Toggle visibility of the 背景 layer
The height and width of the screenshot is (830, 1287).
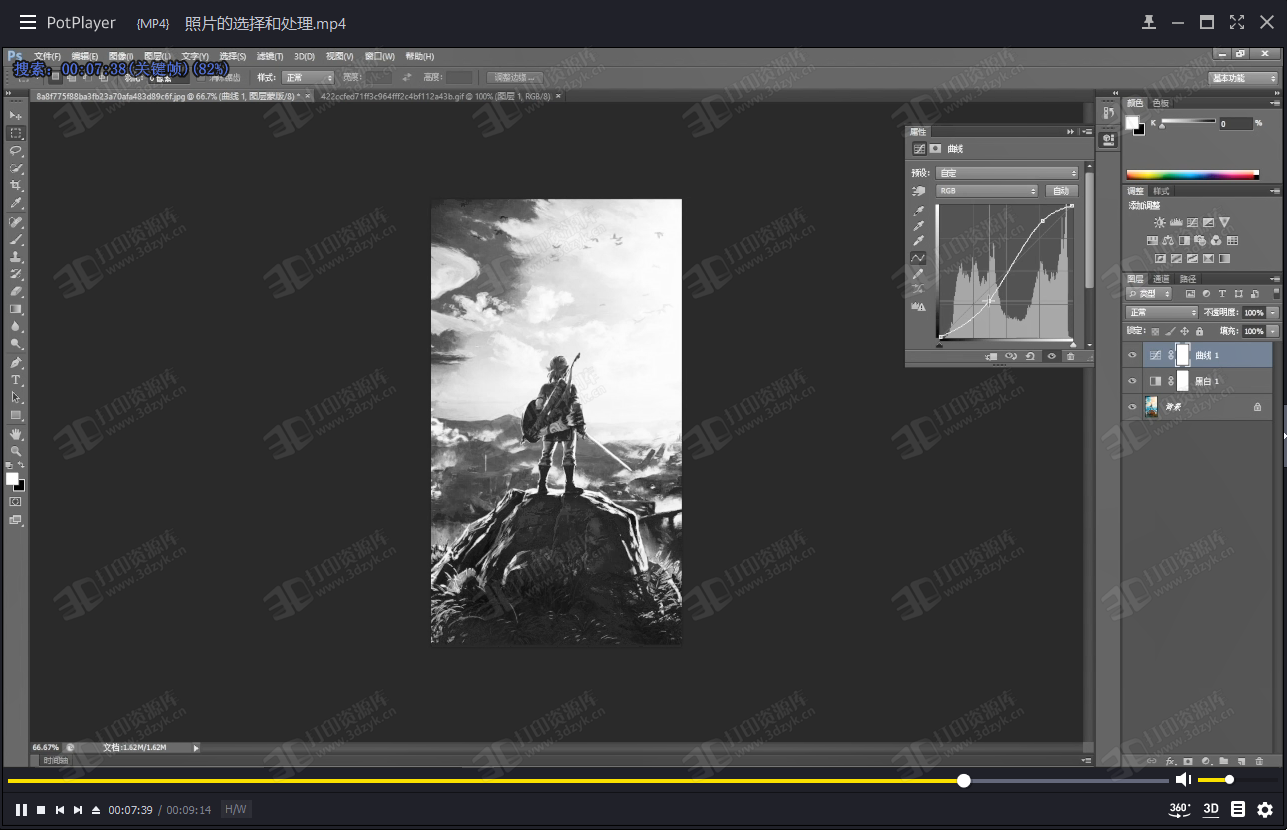click(1132, 407)
